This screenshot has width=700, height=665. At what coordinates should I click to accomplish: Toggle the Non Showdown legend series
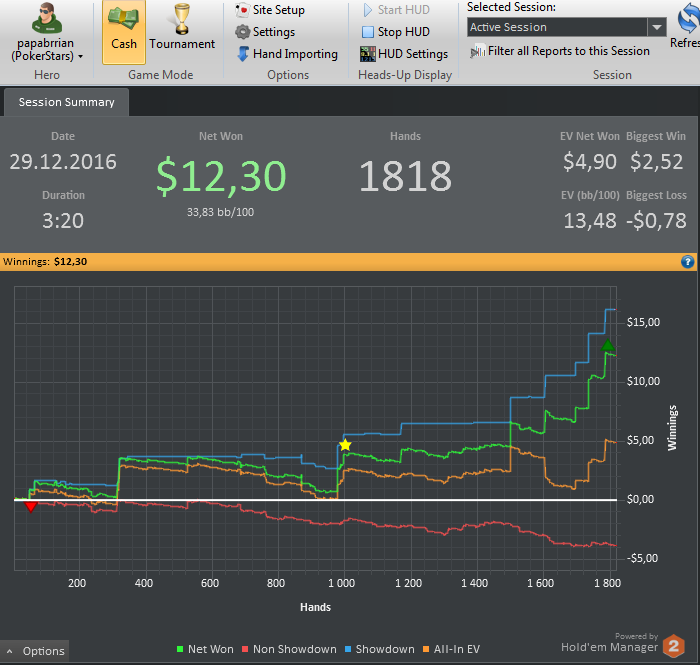click(x=289, y=649)
